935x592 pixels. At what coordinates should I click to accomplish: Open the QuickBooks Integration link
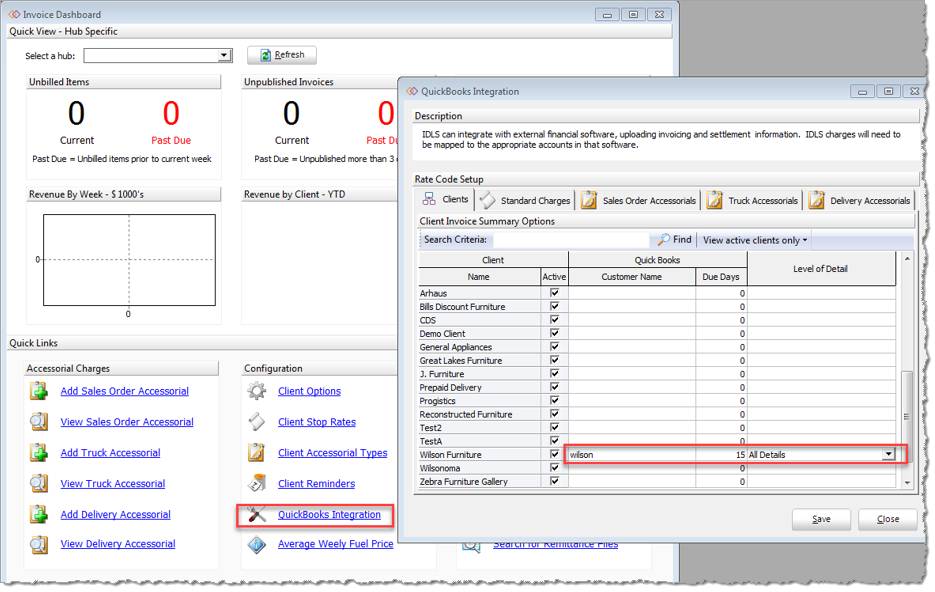(329, 514)
